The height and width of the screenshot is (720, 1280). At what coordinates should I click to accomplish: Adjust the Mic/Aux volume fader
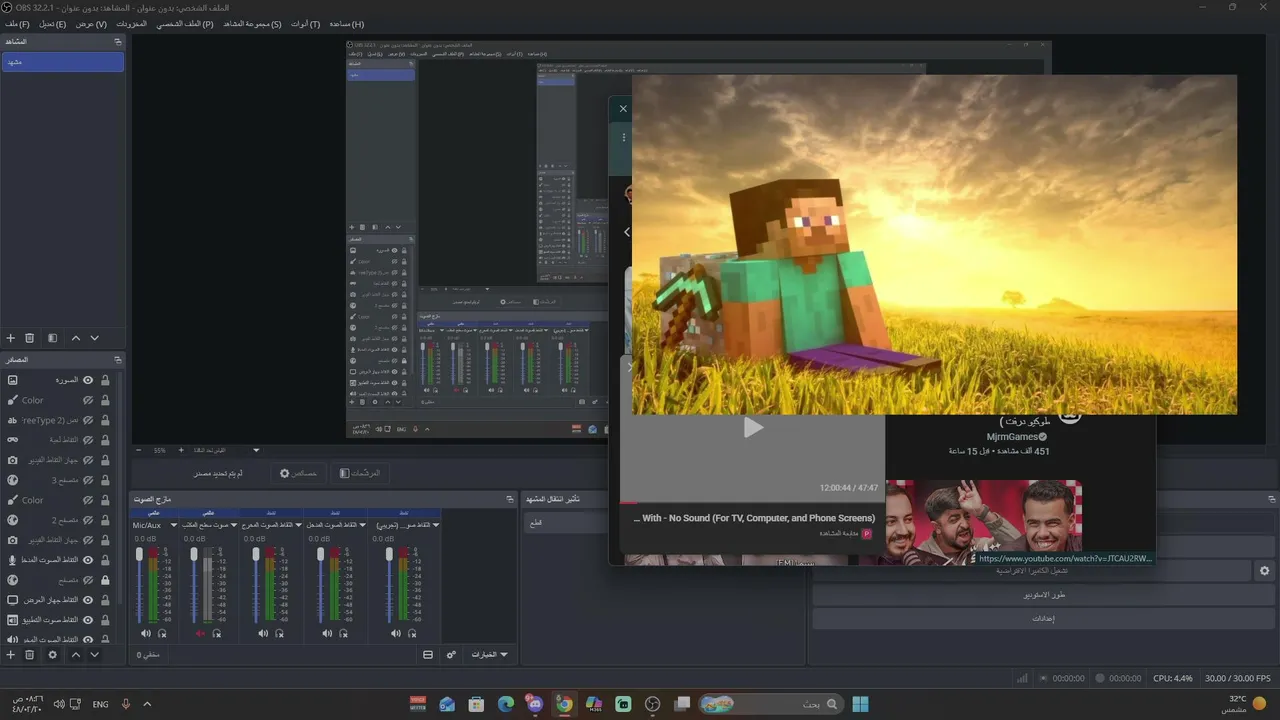coord(139,555)
